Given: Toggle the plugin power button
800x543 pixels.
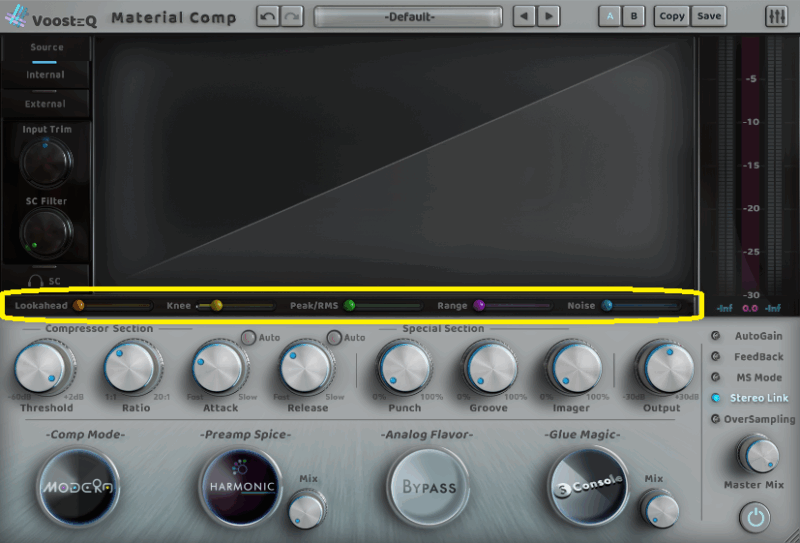Looking at the screenshot, I should (757, 516).
